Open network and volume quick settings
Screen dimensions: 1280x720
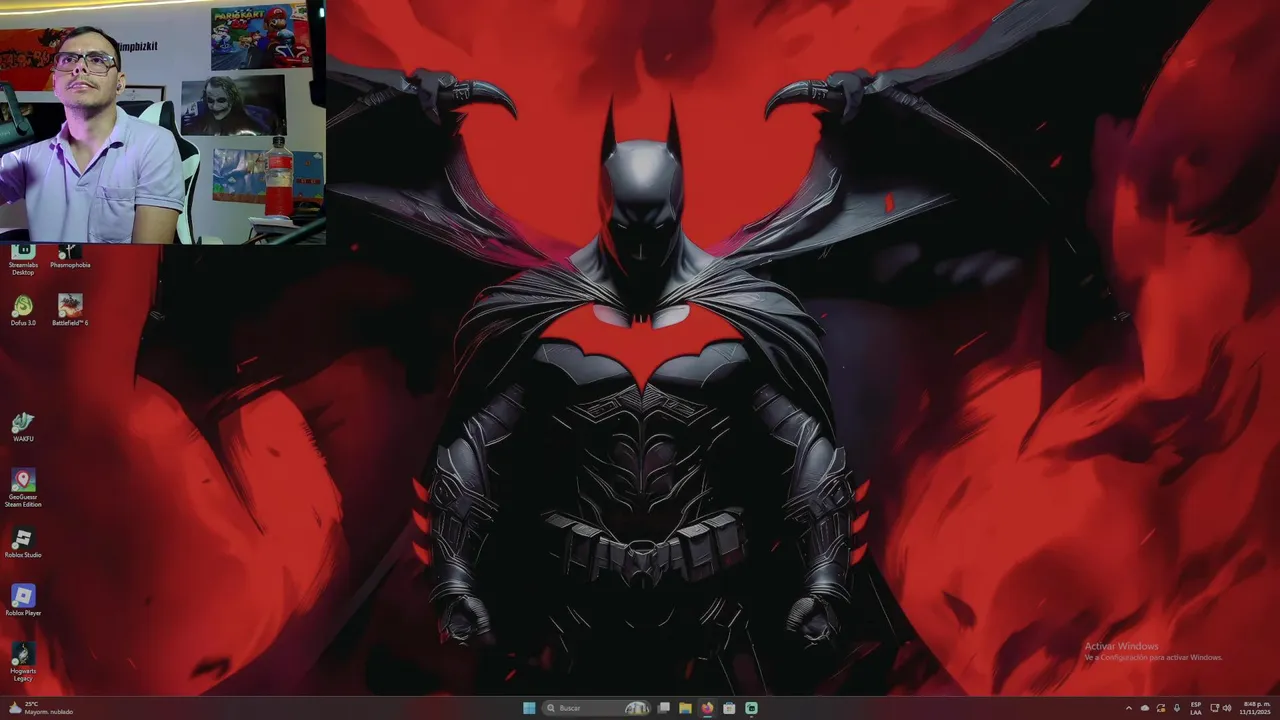click(x=1221, y=708)
